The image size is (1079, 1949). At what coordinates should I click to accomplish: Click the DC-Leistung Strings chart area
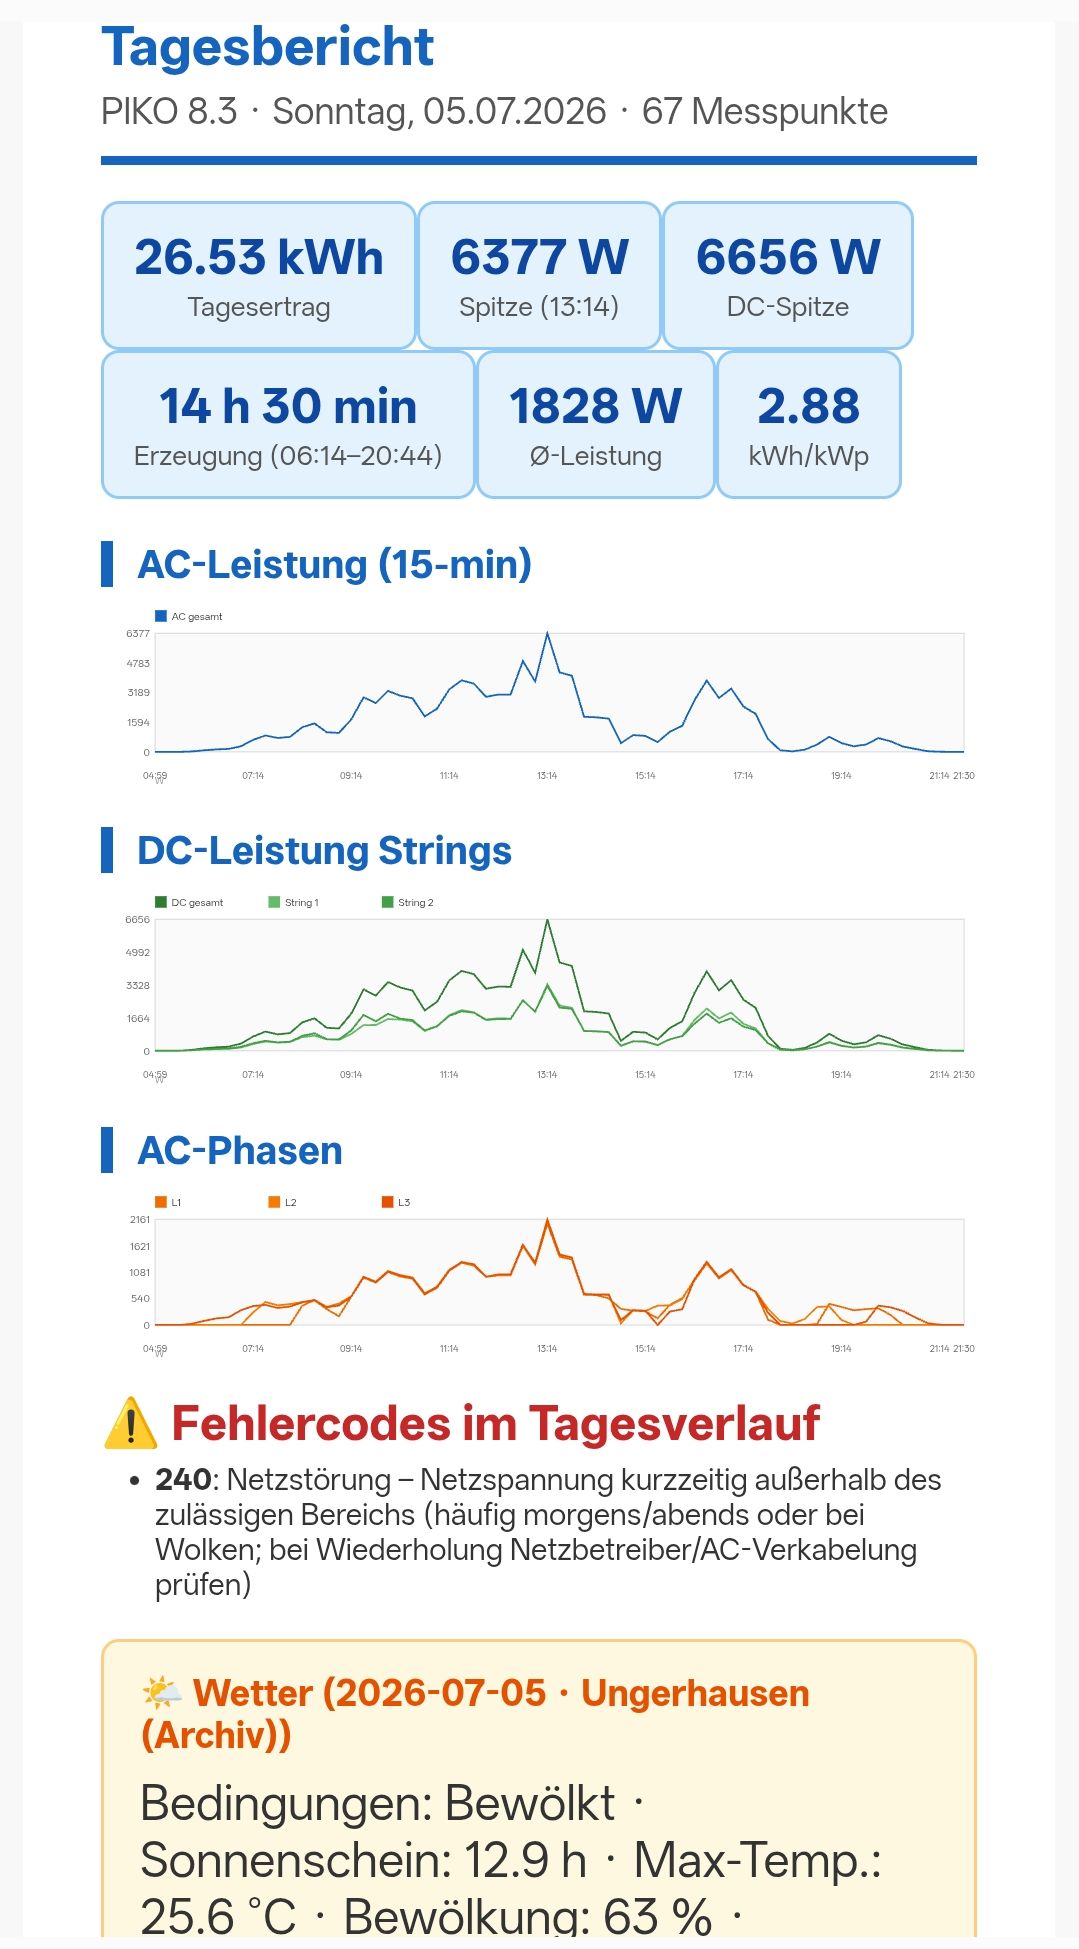[560, 985]
